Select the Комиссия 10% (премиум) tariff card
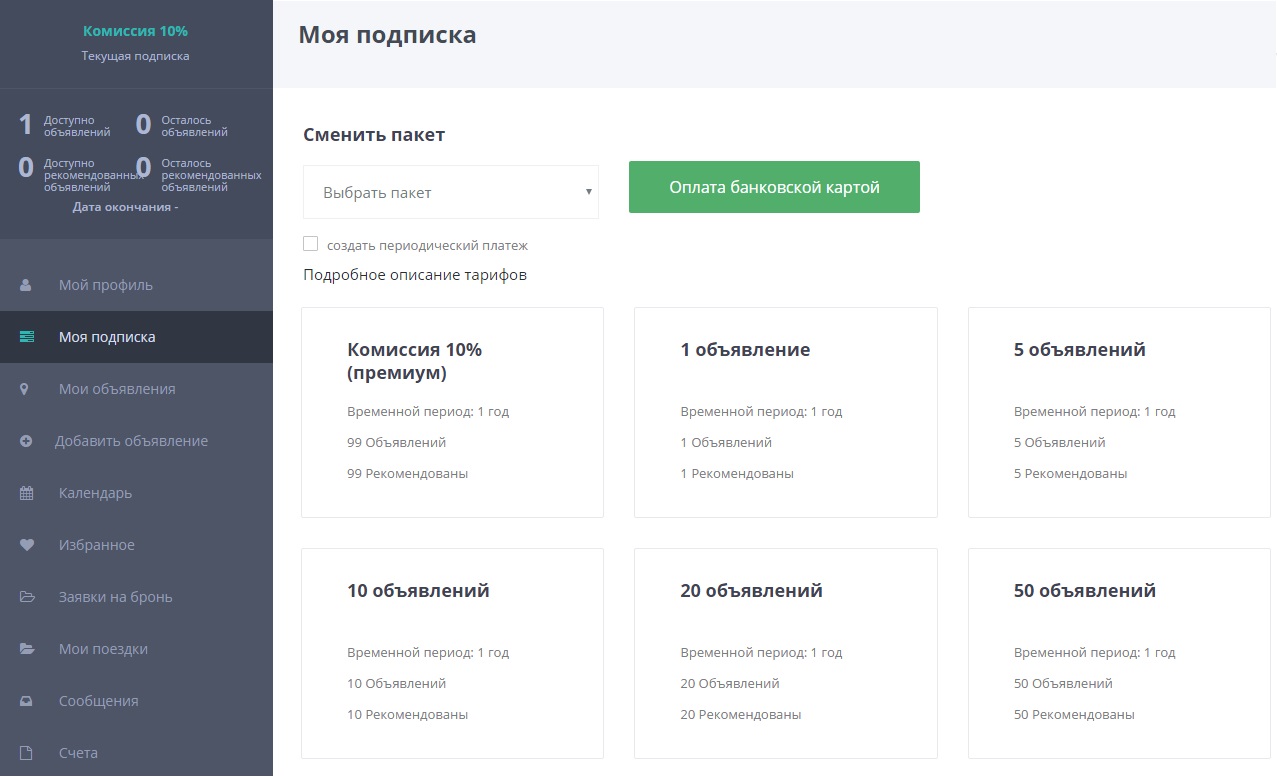This screenshot has width=1277, height=777. point(452,412)
